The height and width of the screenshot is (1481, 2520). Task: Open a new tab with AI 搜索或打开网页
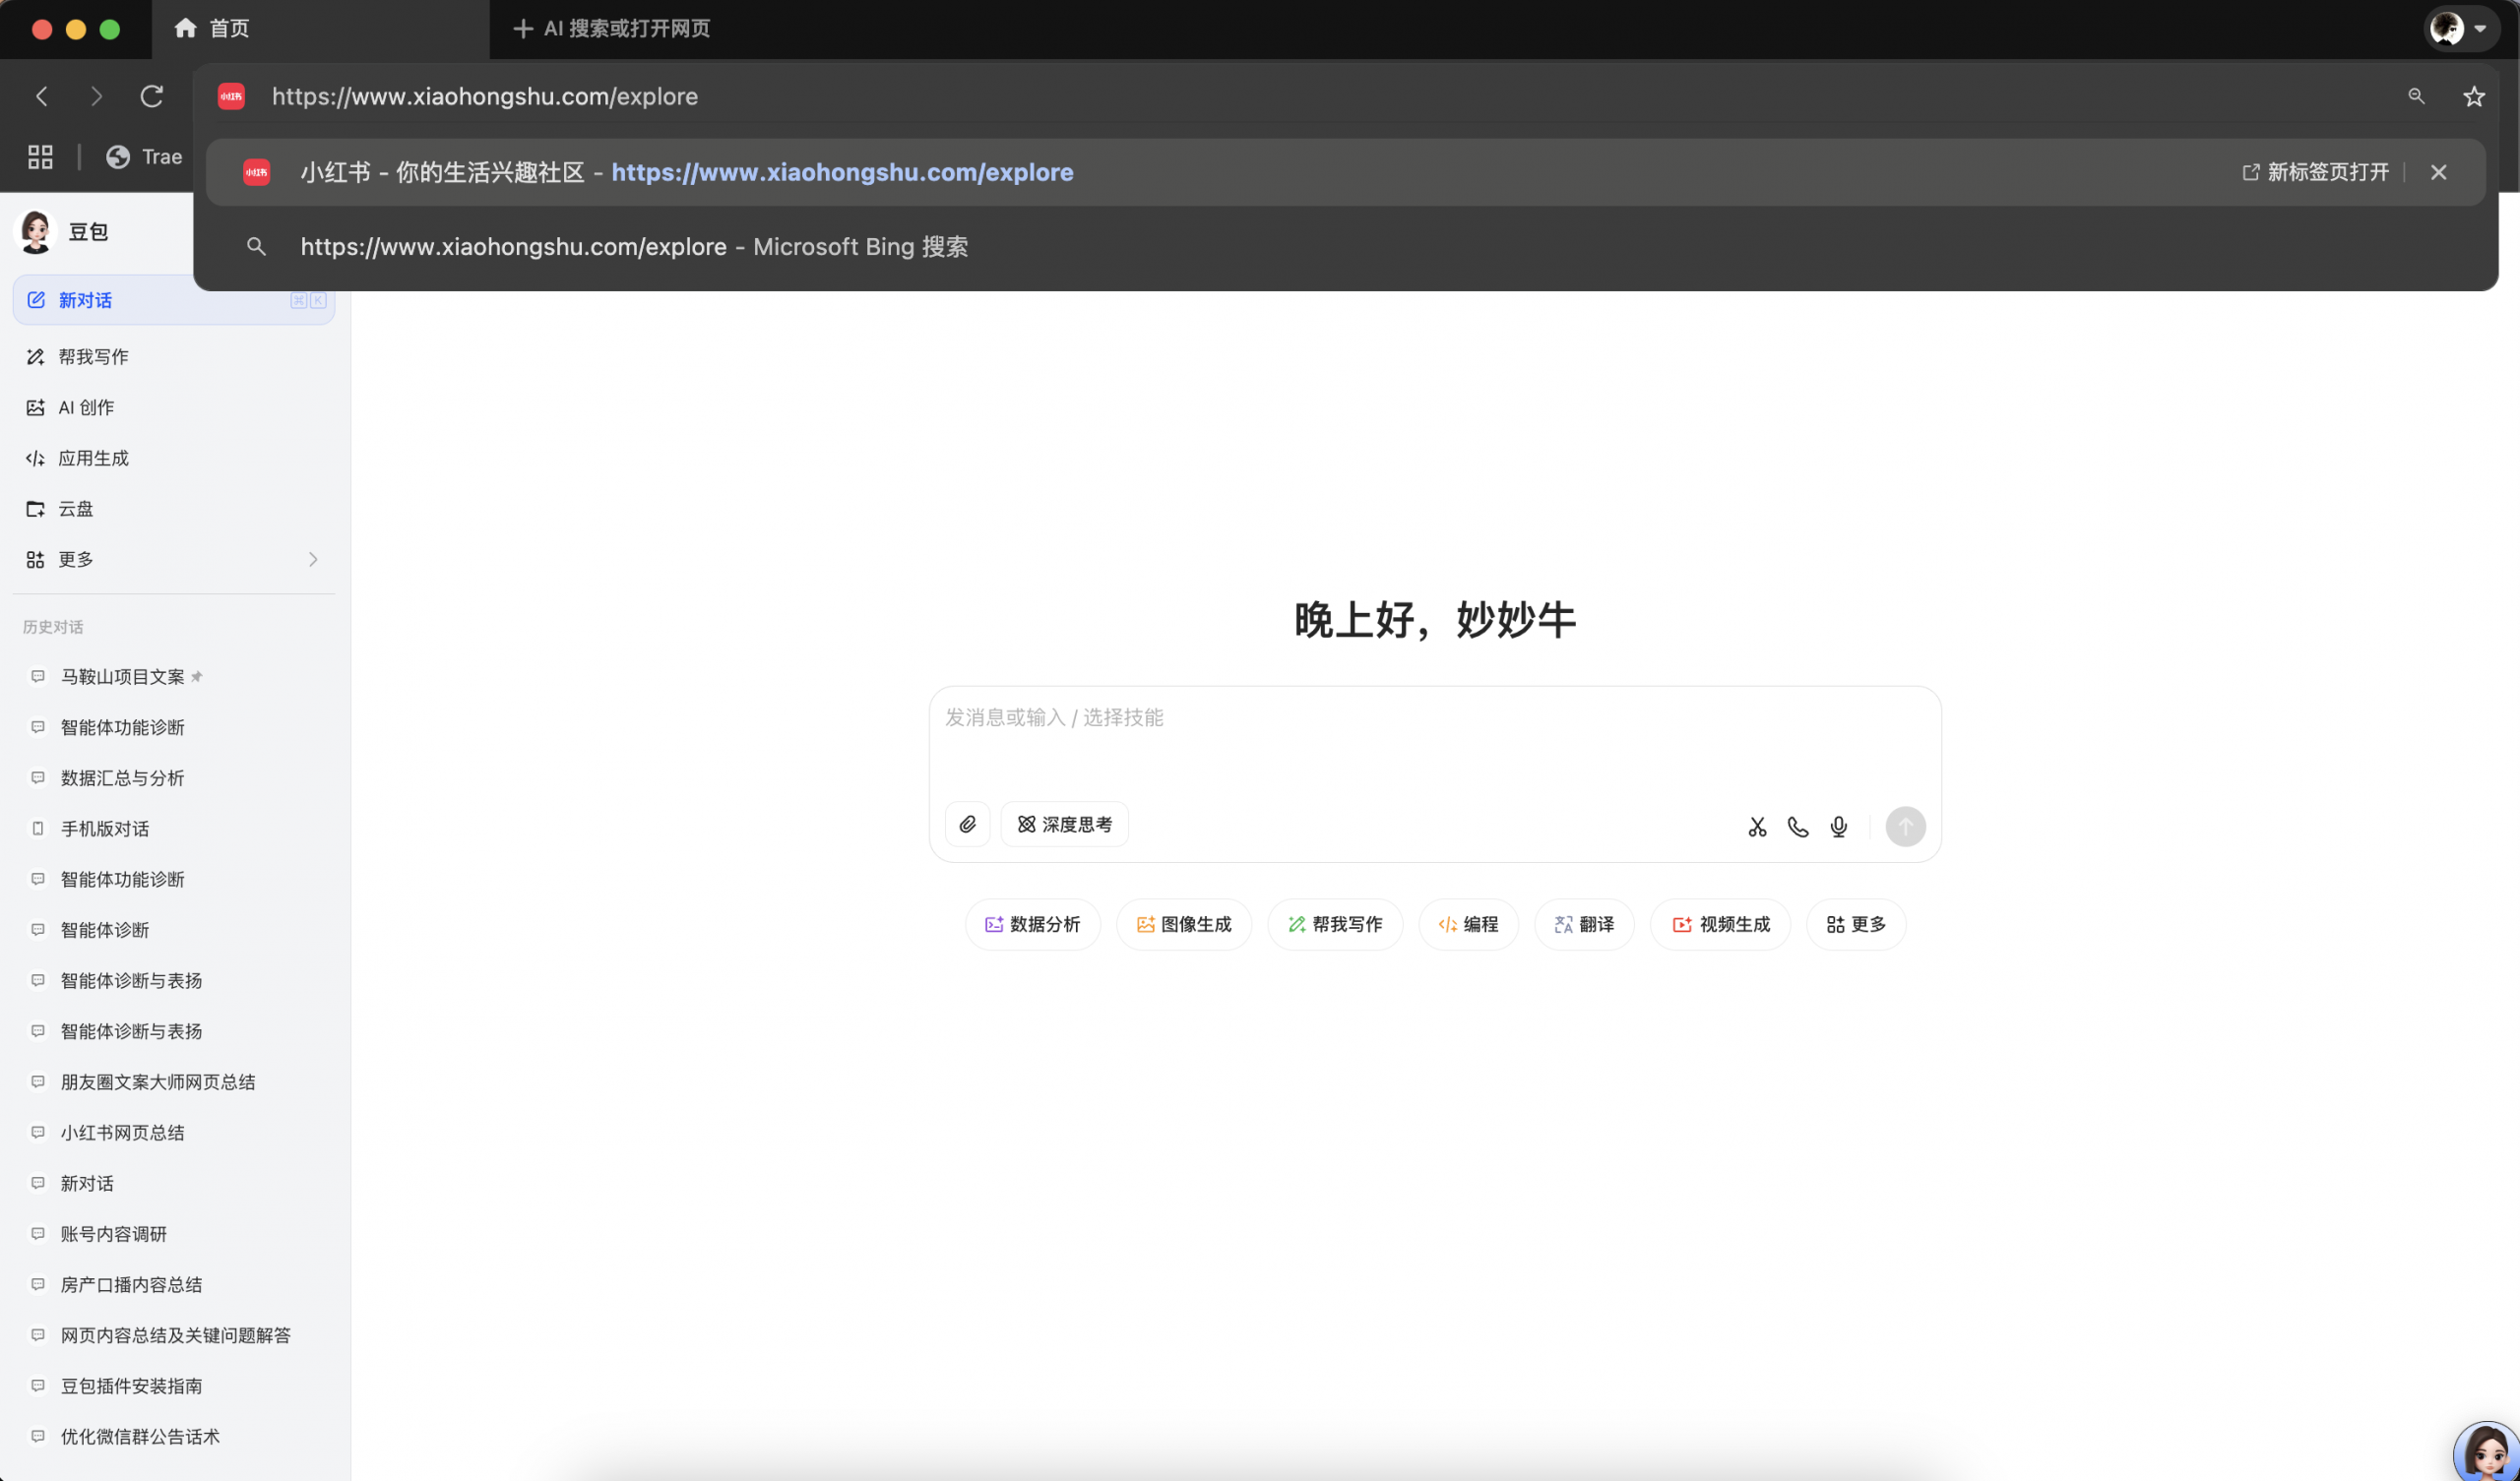610,29
